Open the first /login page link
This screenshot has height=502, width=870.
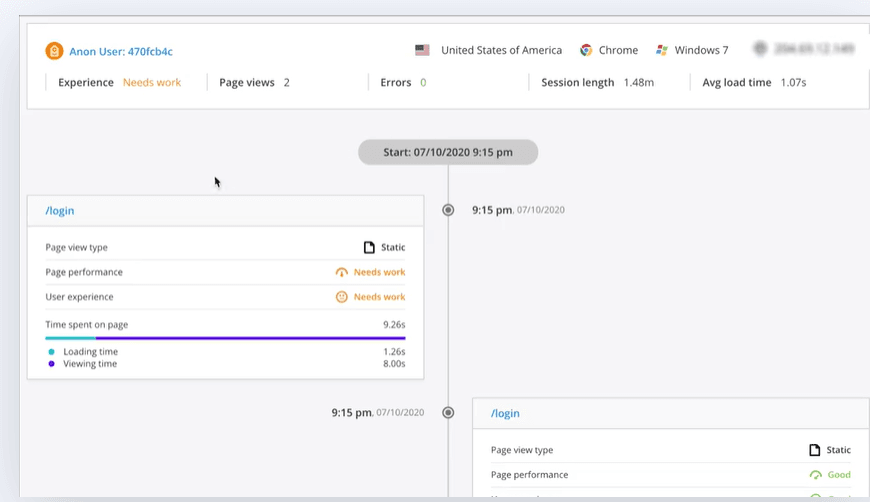point(60,211)
